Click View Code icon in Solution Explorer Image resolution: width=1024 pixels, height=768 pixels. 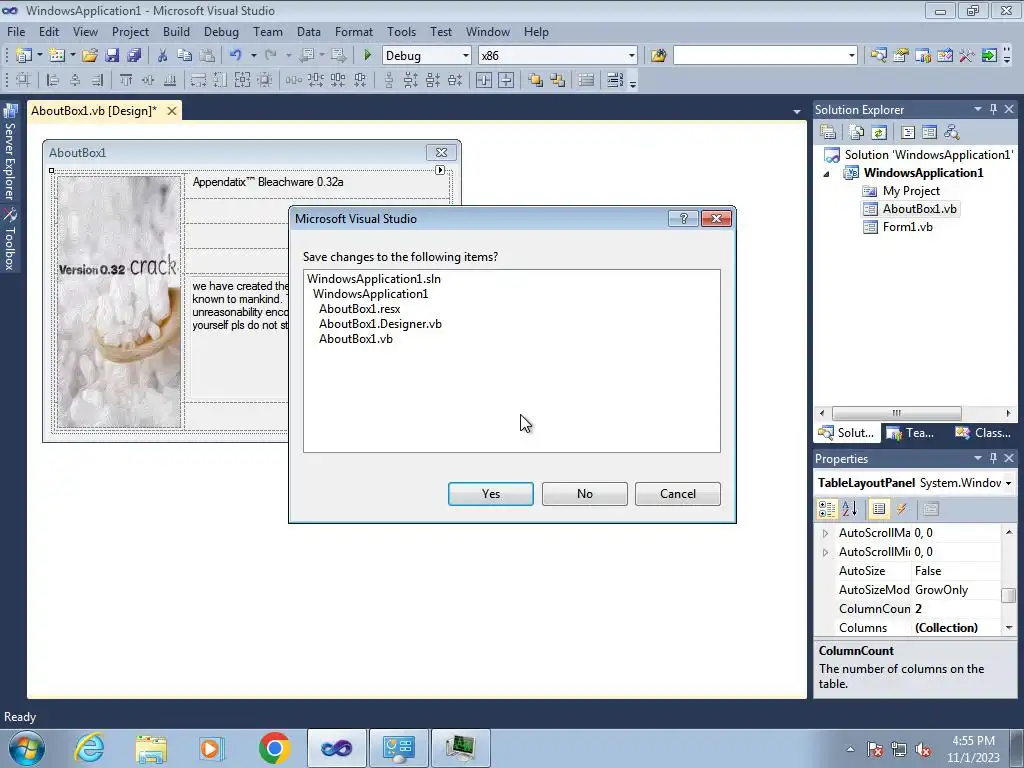coord(908,133)
